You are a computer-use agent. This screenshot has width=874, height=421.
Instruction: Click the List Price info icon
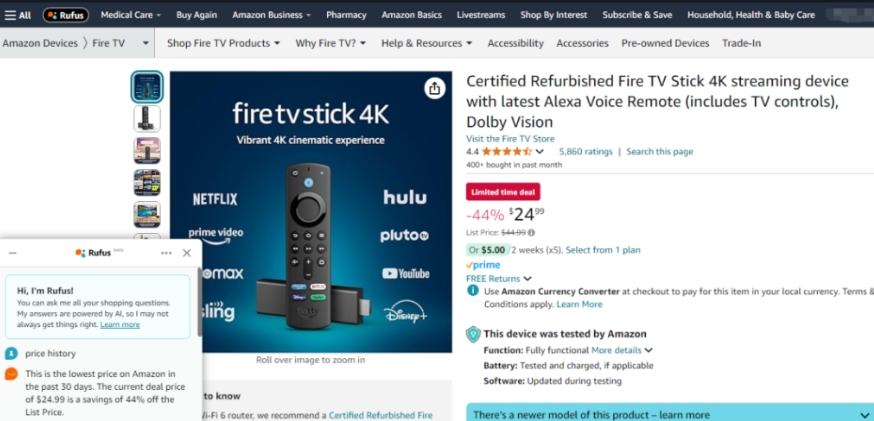(x=531, y=233)
